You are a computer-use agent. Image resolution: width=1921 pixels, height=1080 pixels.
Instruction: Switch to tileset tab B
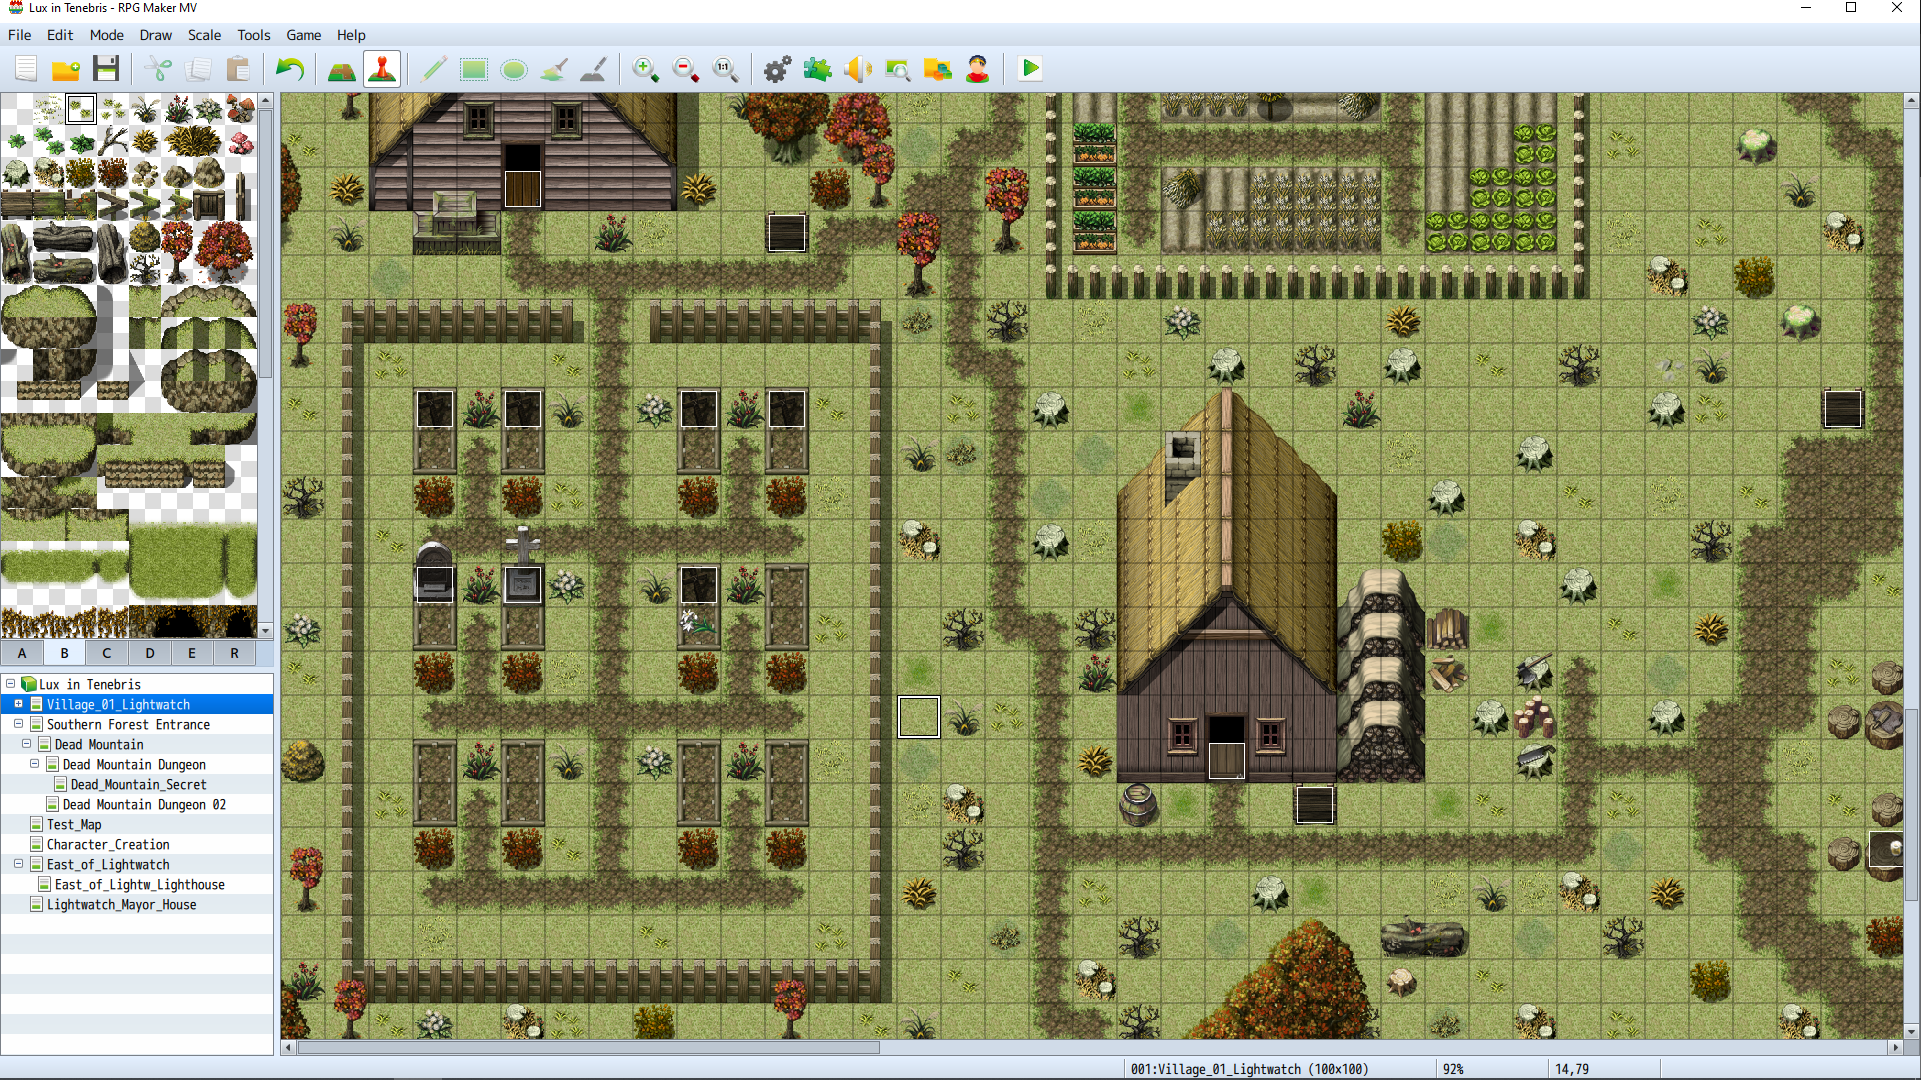click(x=65, y=653)
